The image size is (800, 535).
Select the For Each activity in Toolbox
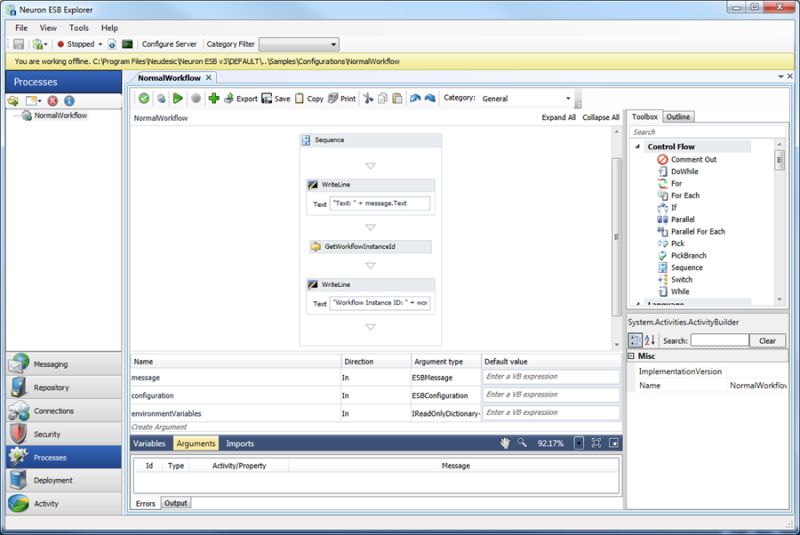point(679,195)
